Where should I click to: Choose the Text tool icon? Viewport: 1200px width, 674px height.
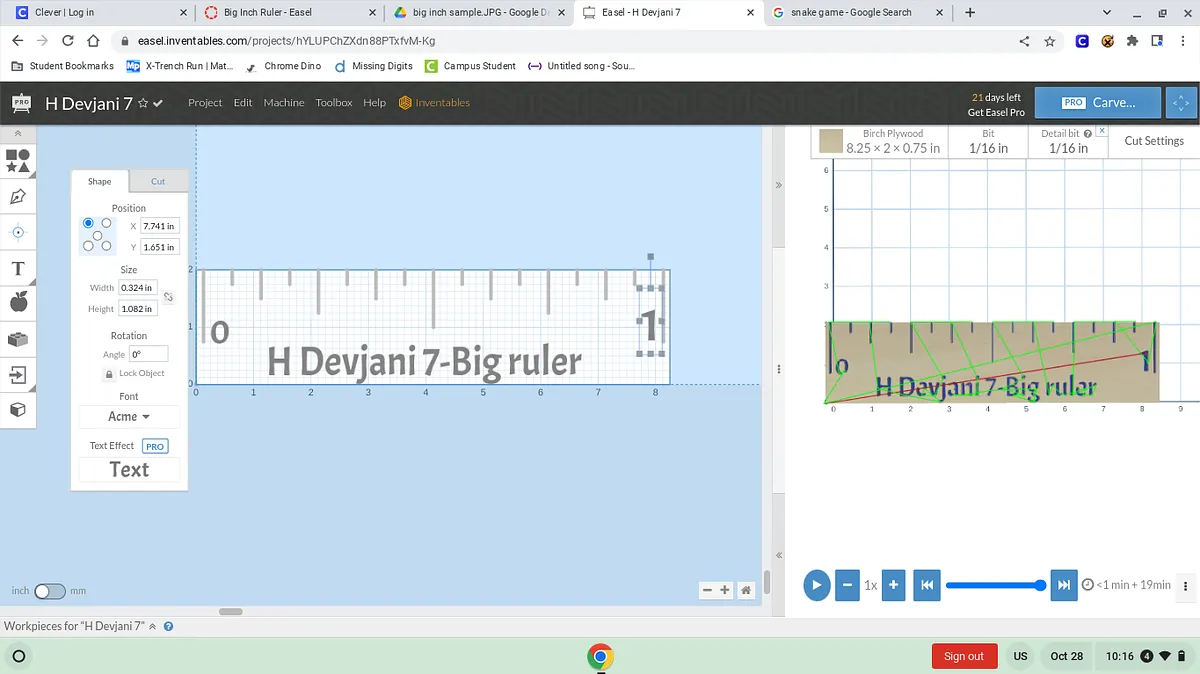(17, 268)
